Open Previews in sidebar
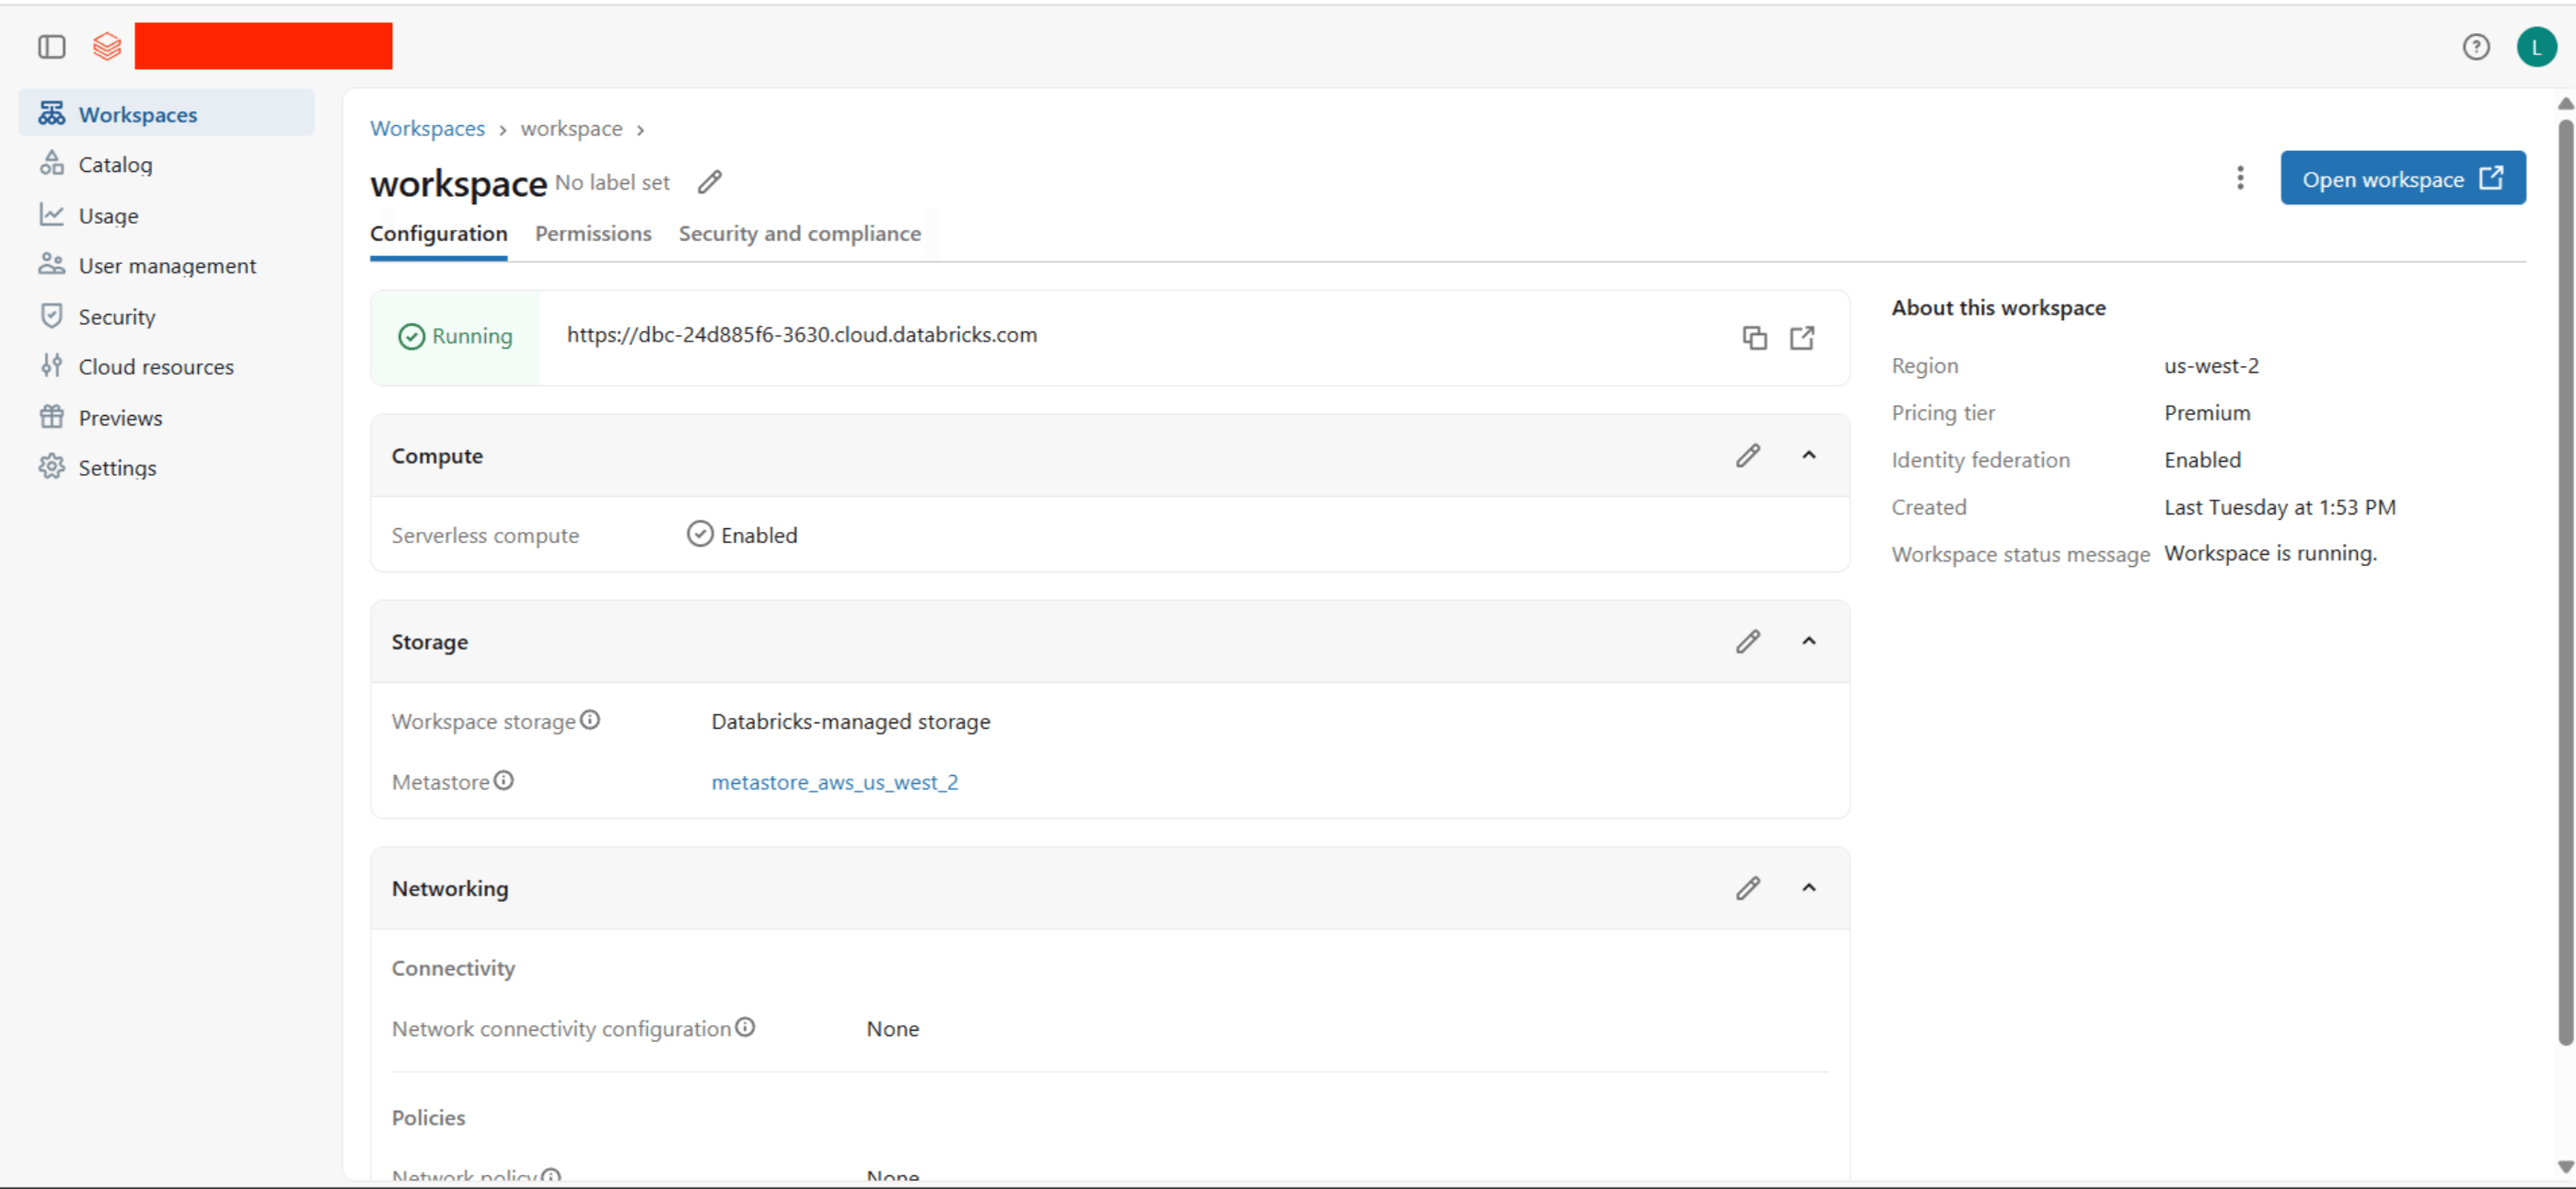2576x1189 pixels. click(167, 417)
